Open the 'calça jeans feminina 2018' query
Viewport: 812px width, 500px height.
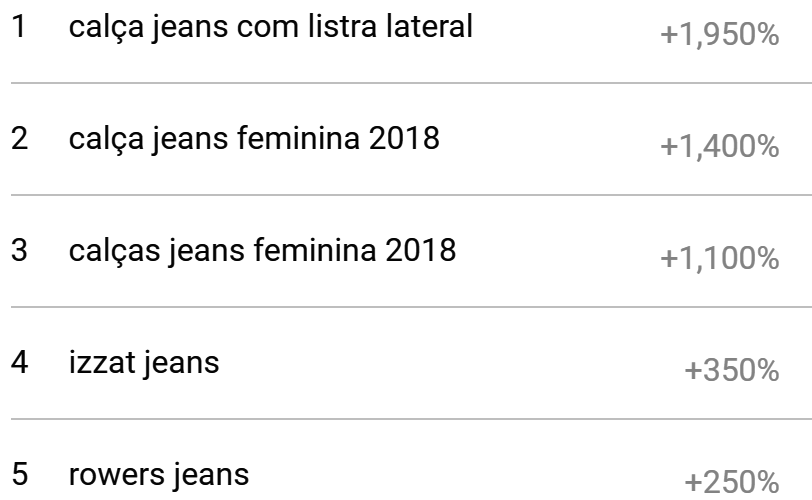(254, 139)
